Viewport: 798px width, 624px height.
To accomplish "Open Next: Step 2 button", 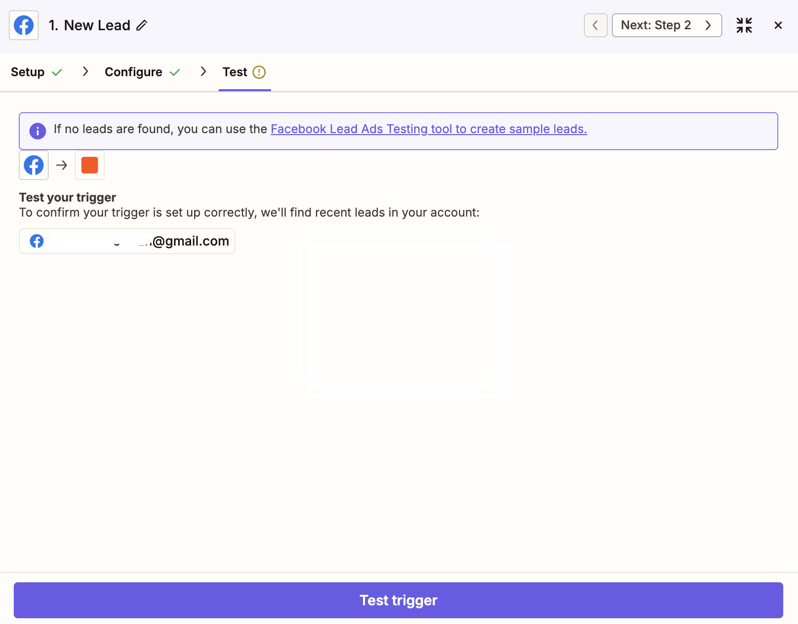I will point(666,25).
